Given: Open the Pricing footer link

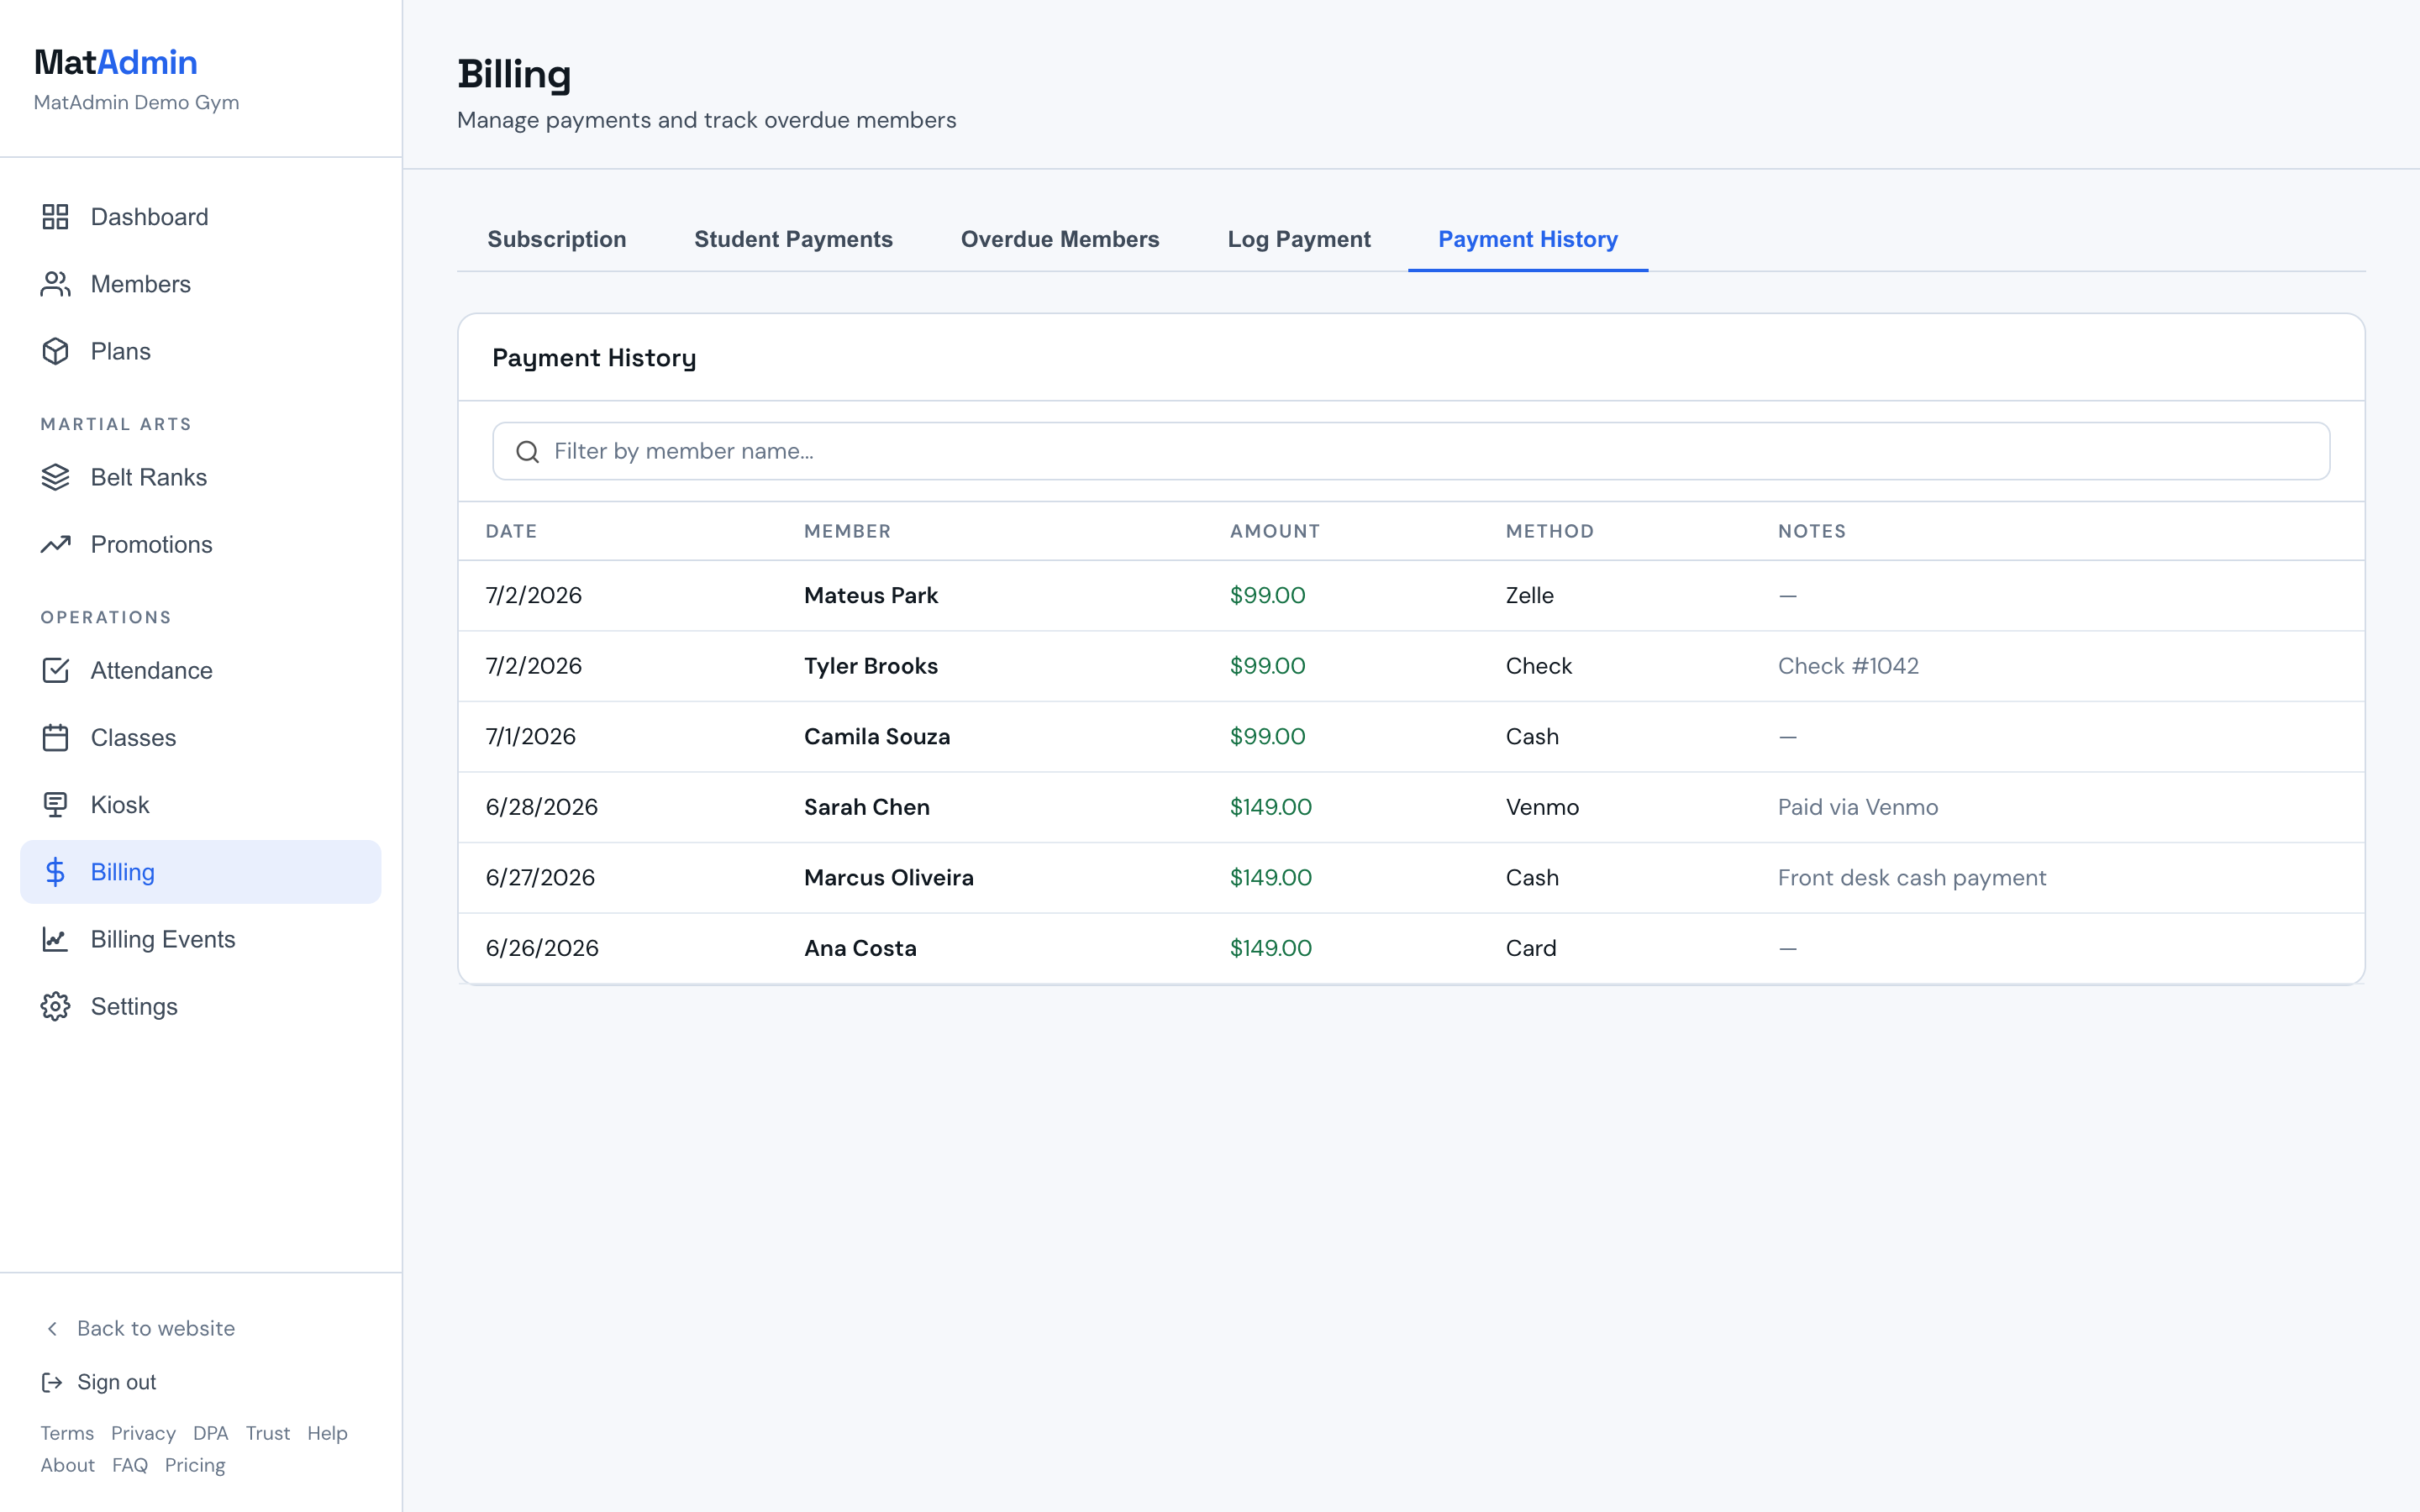Looking at the screenshot, I should pos(194,1465).
